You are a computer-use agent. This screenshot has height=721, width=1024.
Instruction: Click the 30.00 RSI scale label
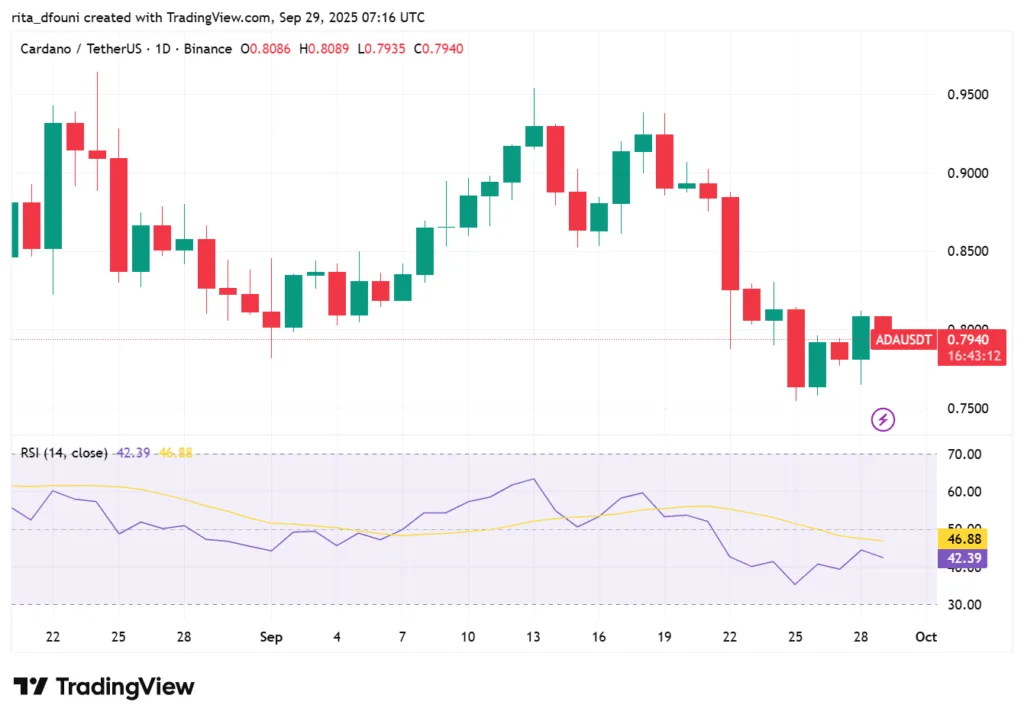(963, 605)
